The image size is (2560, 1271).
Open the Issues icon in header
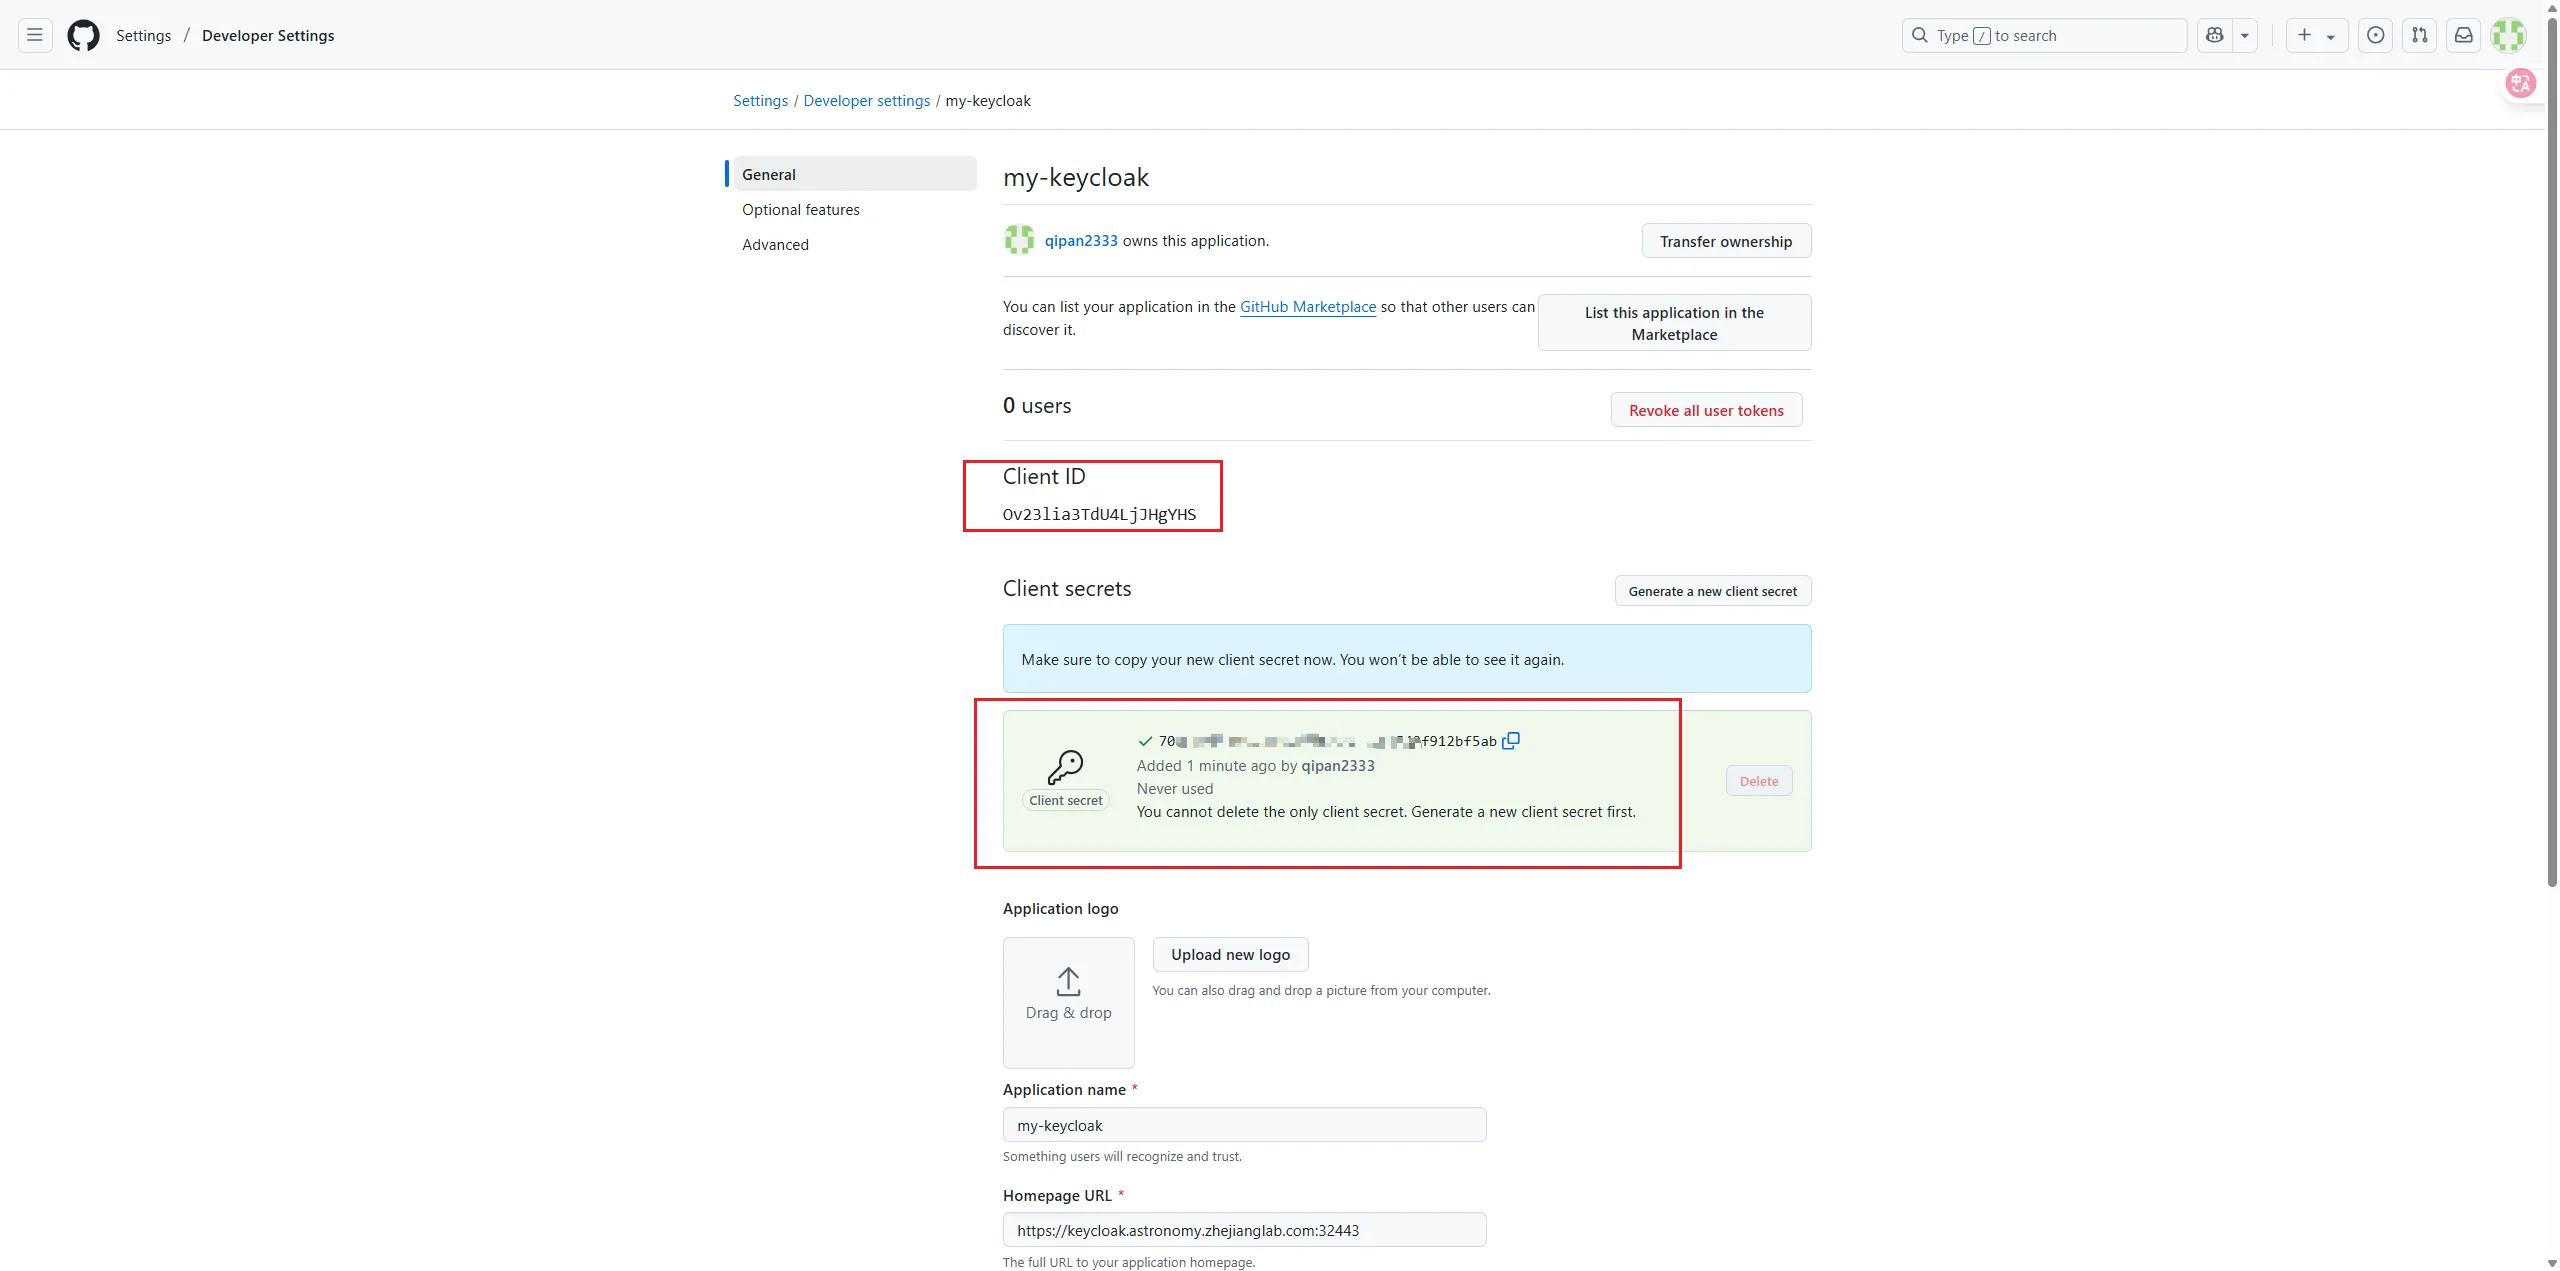2375,35
